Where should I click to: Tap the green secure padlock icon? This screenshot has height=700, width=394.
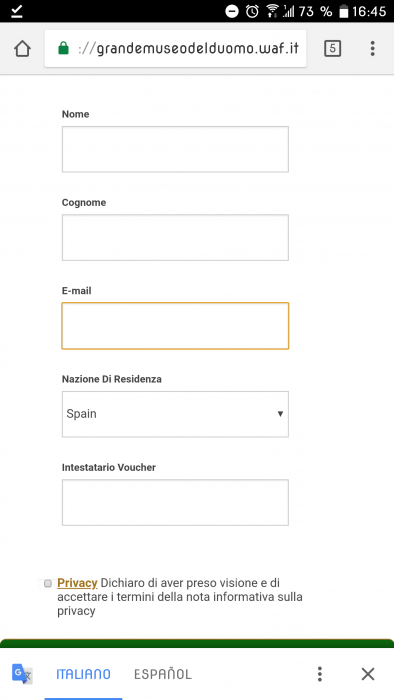pos(64,48)
